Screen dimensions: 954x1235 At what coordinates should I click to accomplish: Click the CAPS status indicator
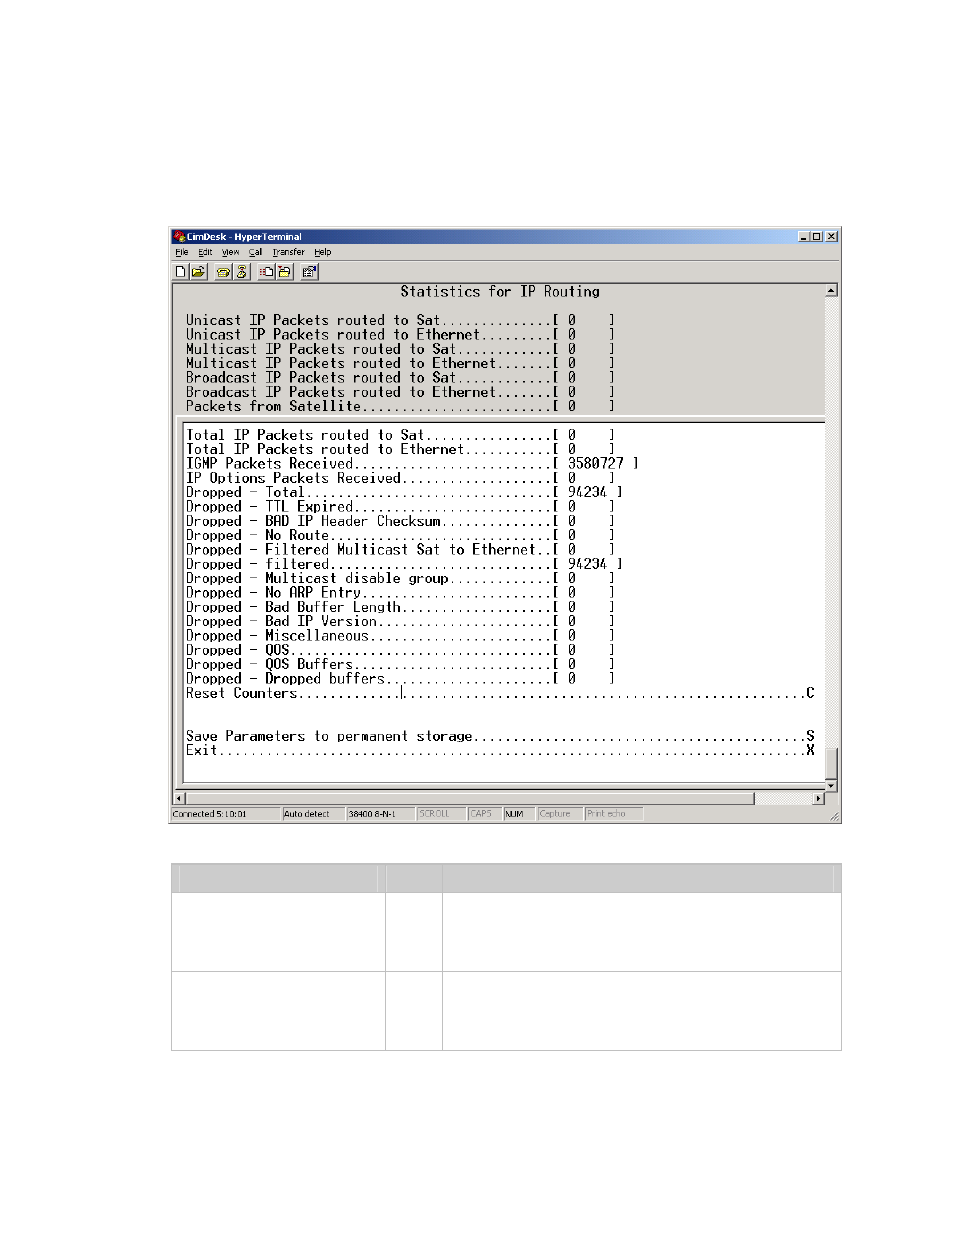tap(484, 814)
